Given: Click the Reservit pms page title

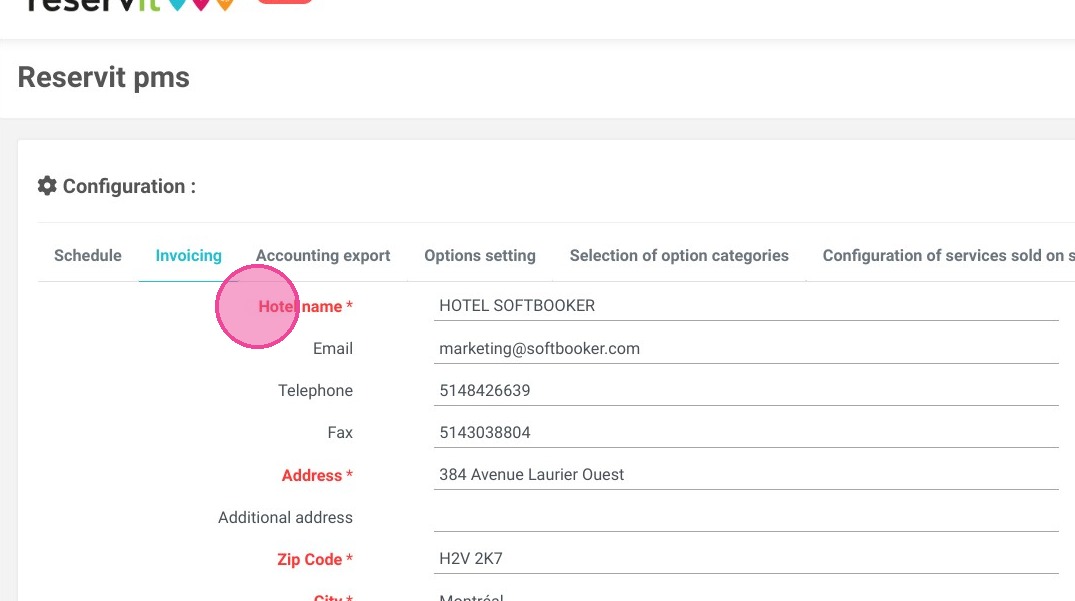Looking at the screenshot, I should pyautogui.click(x=104, y=77).
